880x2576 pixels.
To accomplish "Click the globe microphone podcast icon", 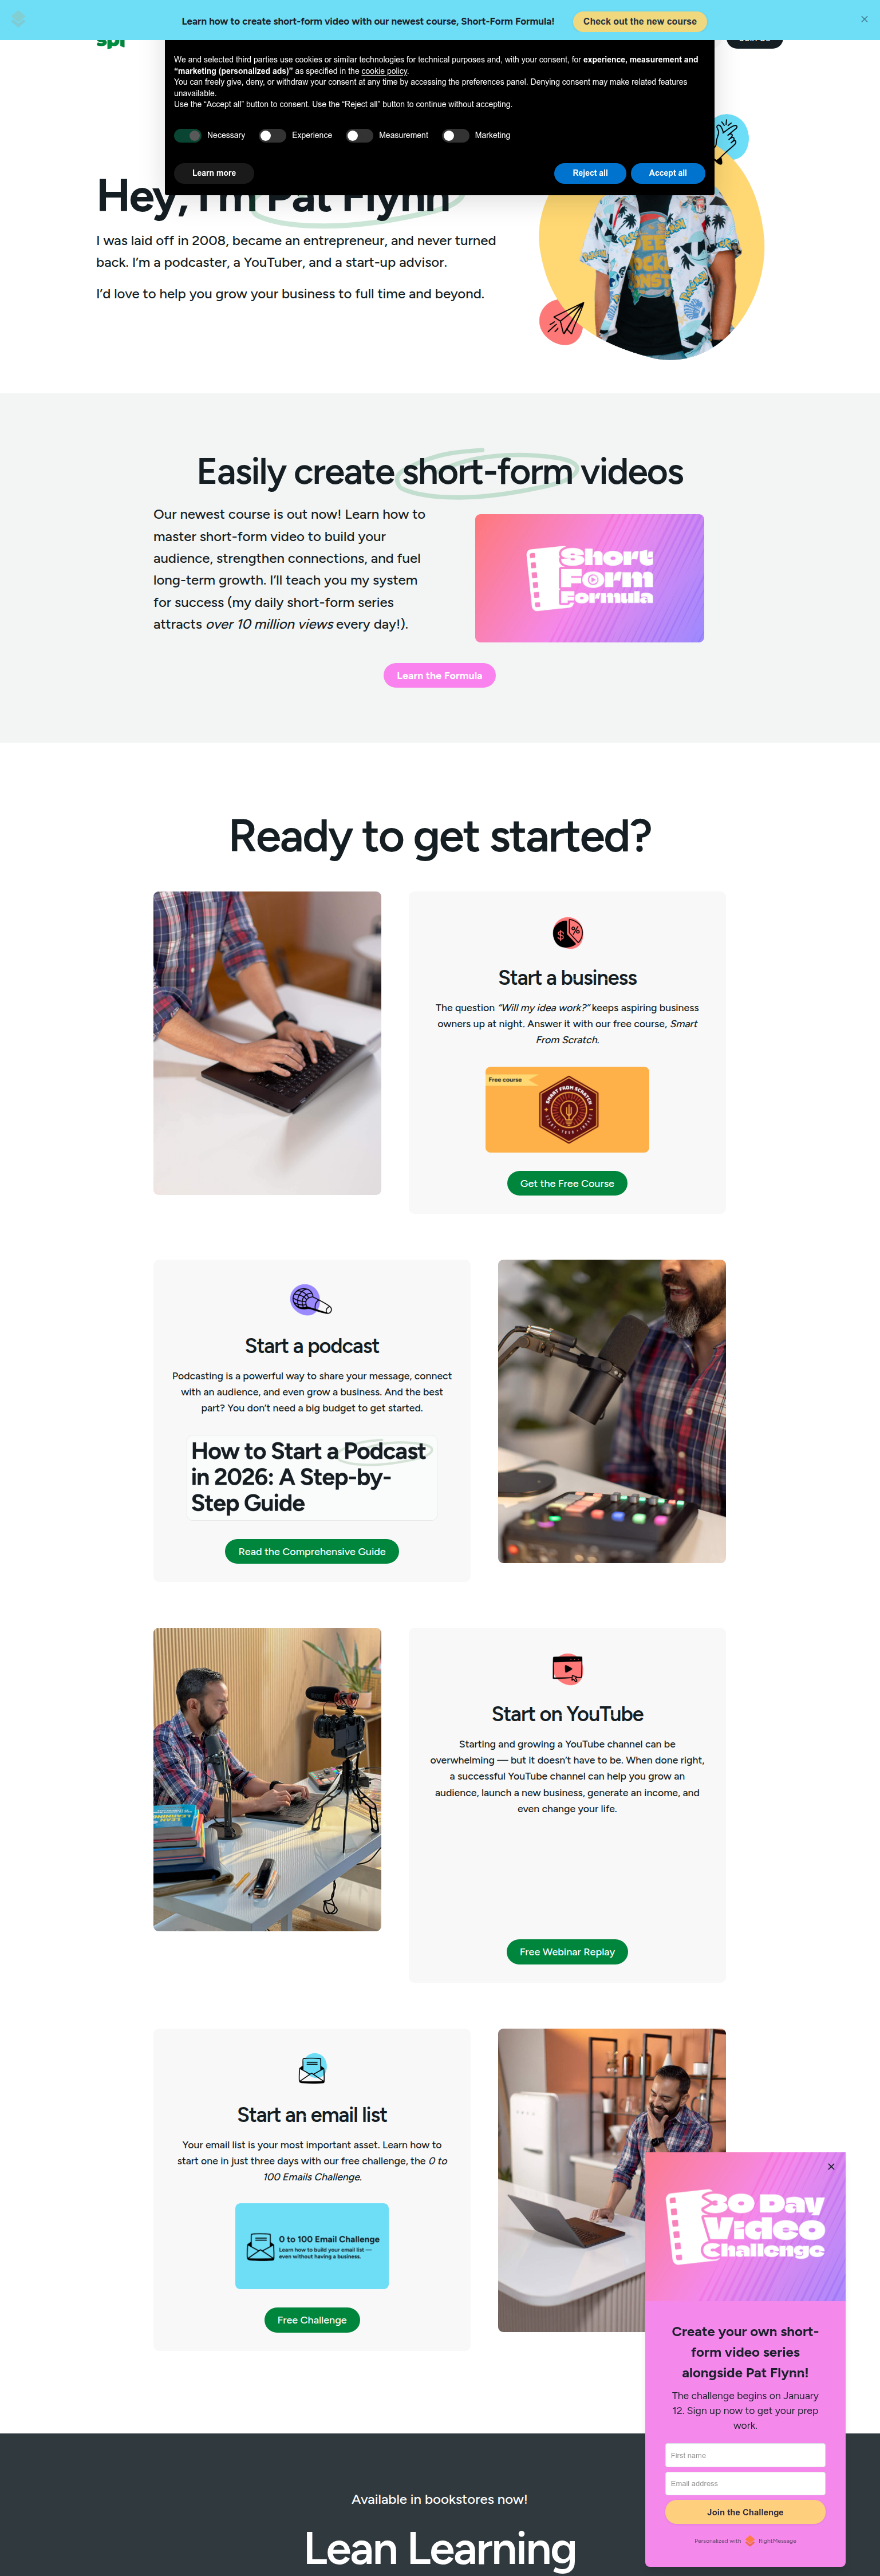I will tap(311, 1300).
